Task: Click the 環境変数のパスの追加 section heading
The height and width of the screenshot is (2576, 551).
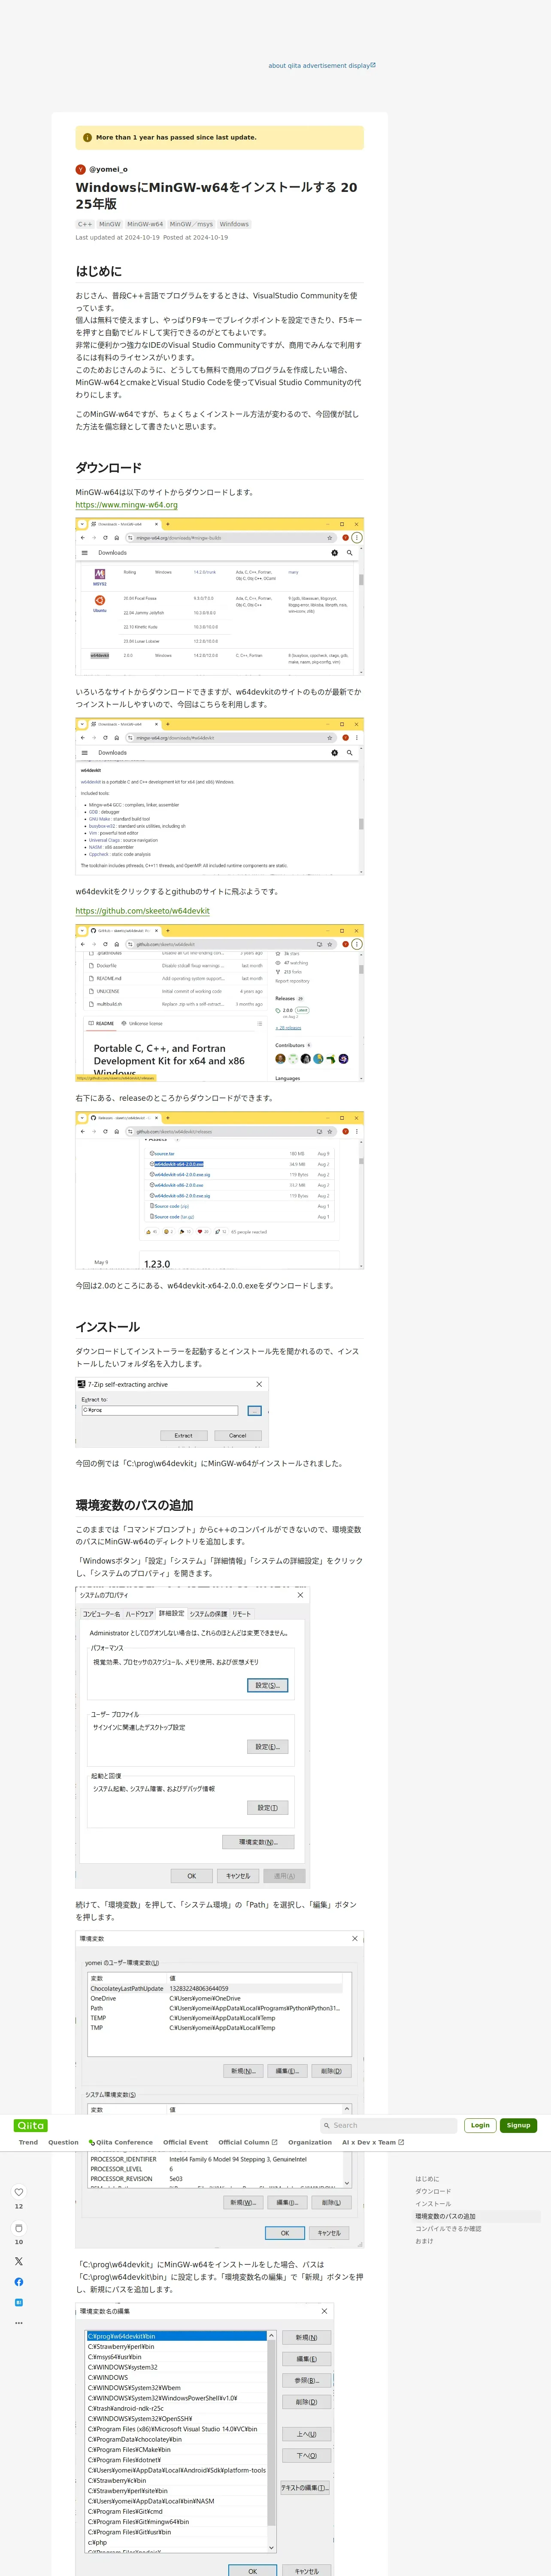Action: pos(135,1505)
